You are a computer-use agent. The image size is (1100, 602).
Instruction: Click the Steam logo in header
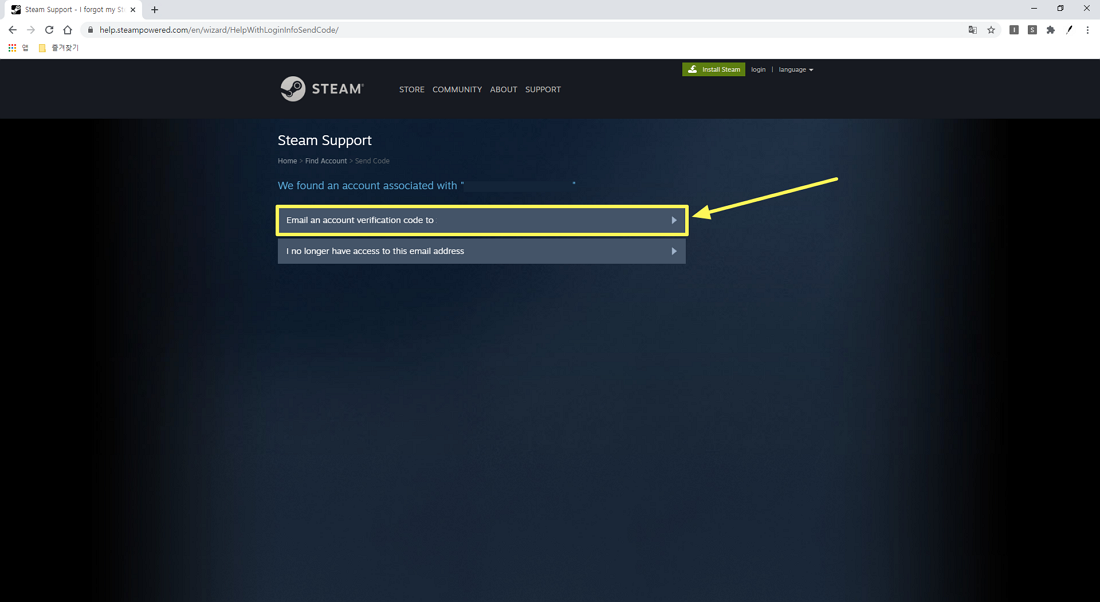click(x=322, y=89)
